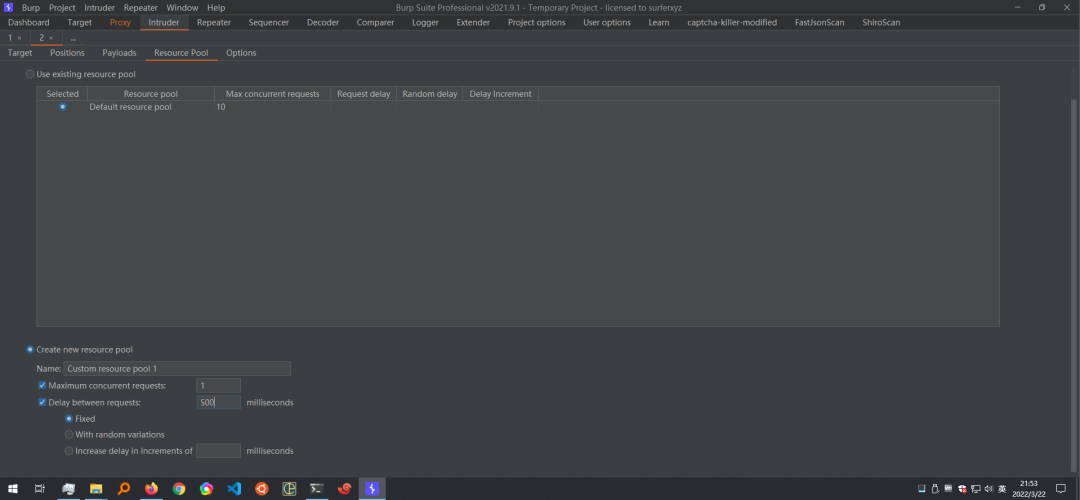Open the multicolor circle app on the taskbar

click(x=207, y=488)
